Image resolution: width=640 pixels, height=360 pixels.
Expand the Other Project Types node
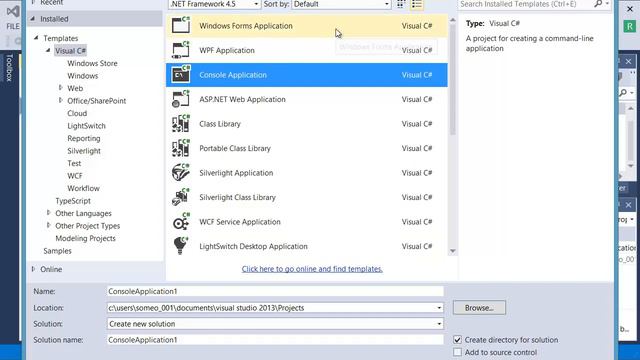(49, 225)
